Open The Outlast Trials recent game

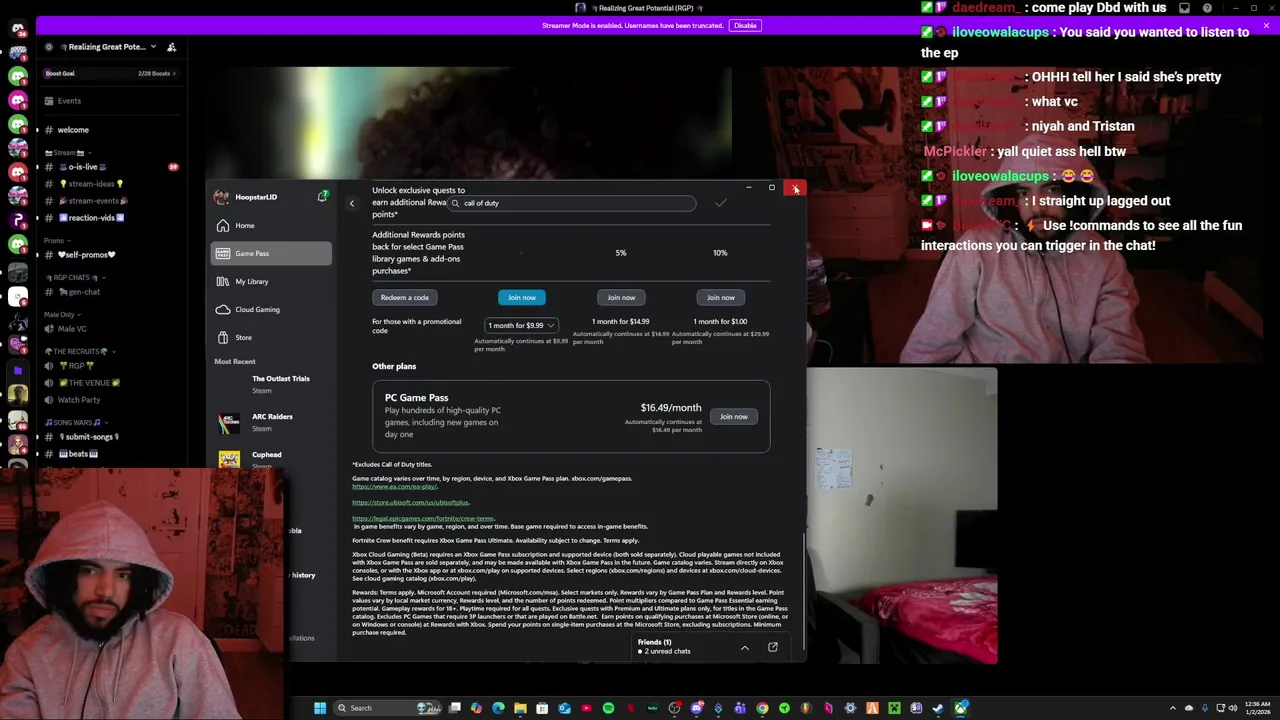270,384
